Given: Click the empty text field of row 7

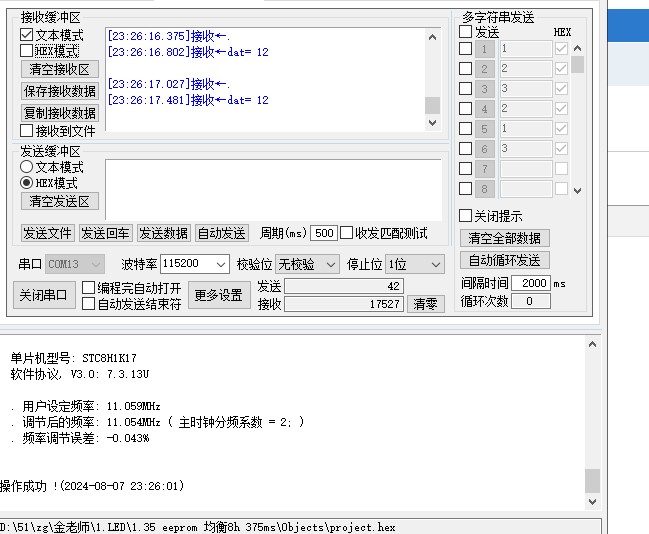Looking at the screenshot, I should tap(526, 169).
